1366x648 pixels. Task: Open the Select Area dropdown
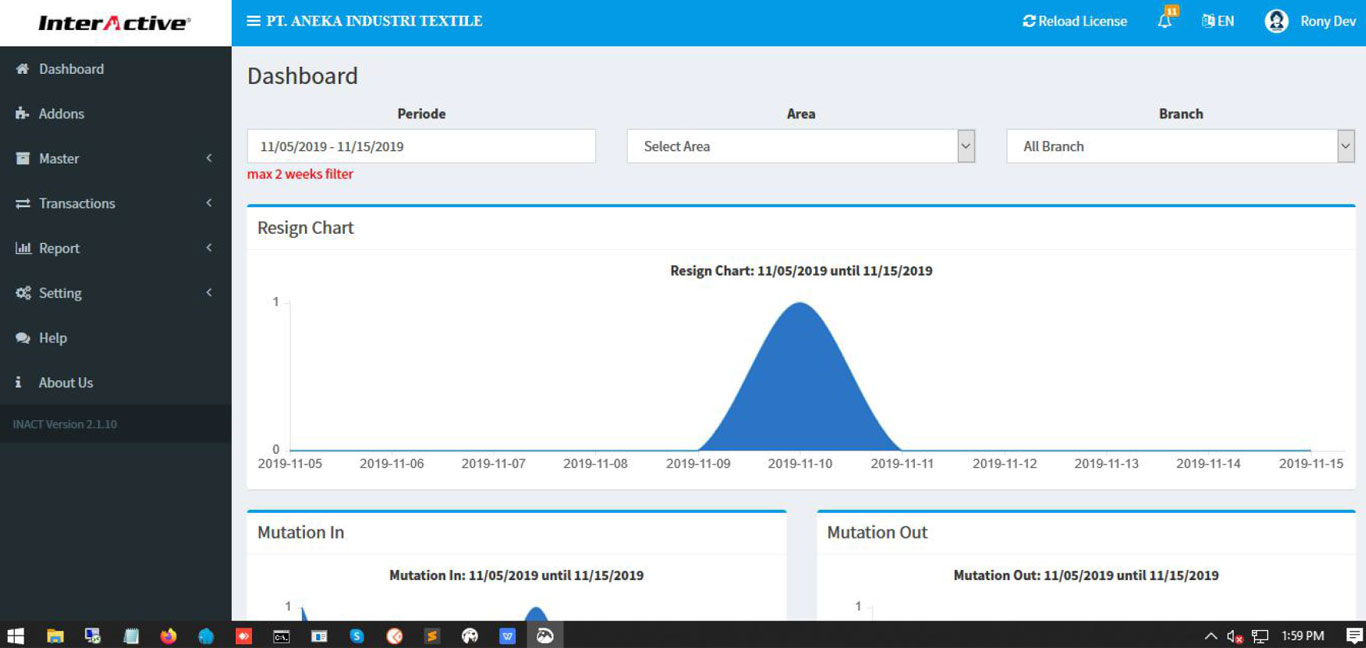click(800, 146)
